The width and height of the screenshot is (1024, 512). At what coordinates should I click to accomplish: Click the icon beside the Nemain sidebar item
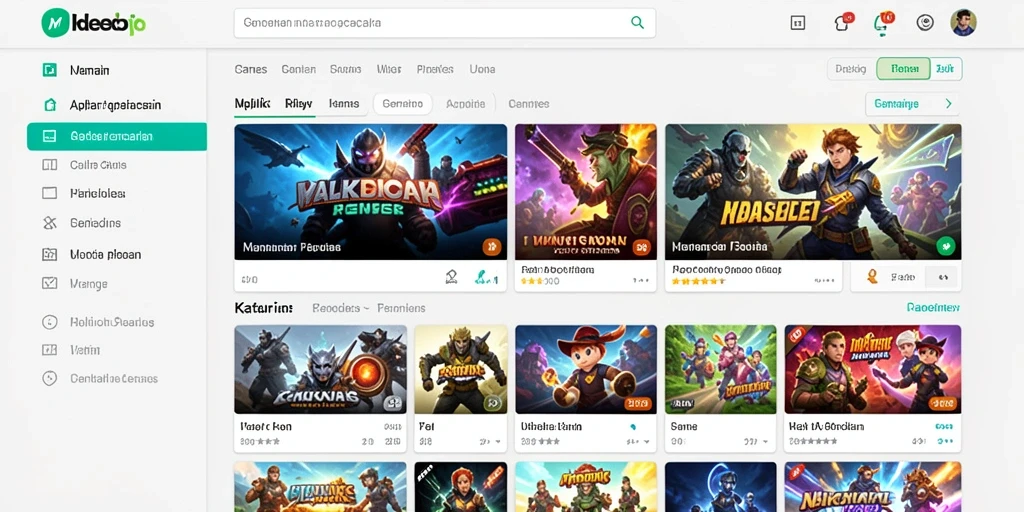click(x=49, y=70)
